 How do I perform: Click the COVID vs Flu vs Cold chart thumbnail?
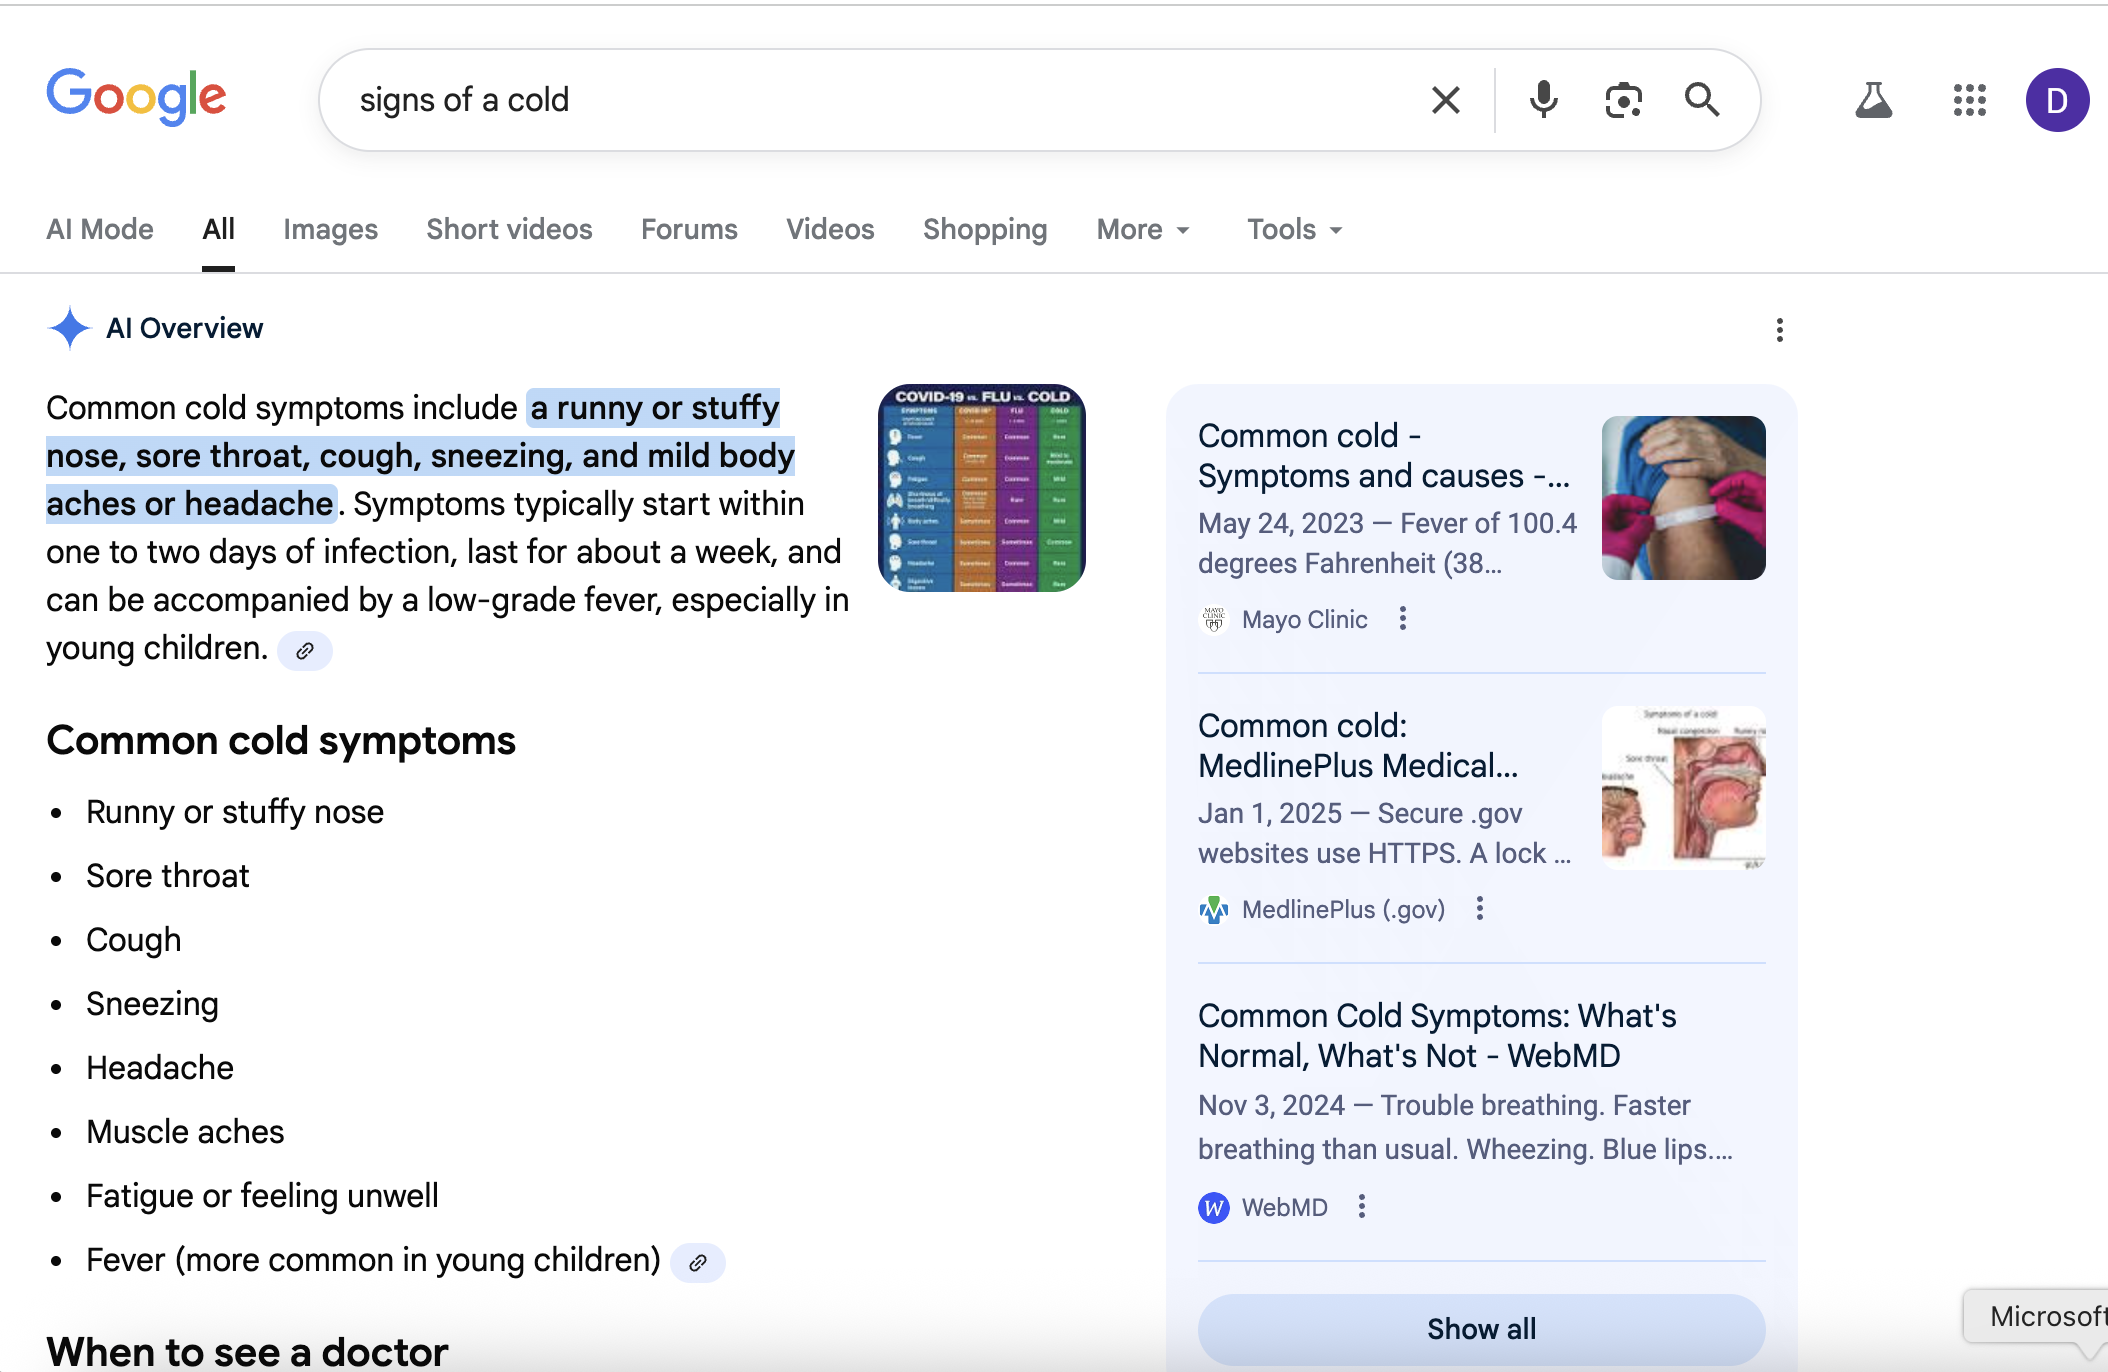[x=981, y=487]
